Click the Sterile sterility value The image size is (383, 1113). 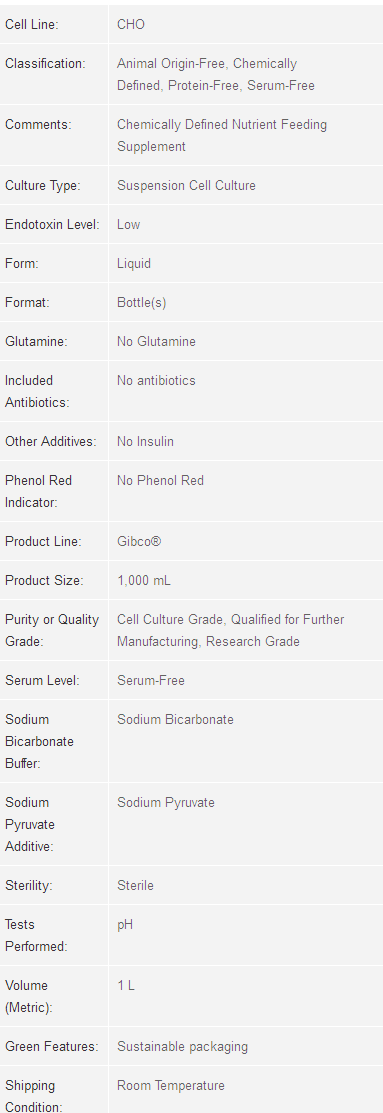click(135, 886)
